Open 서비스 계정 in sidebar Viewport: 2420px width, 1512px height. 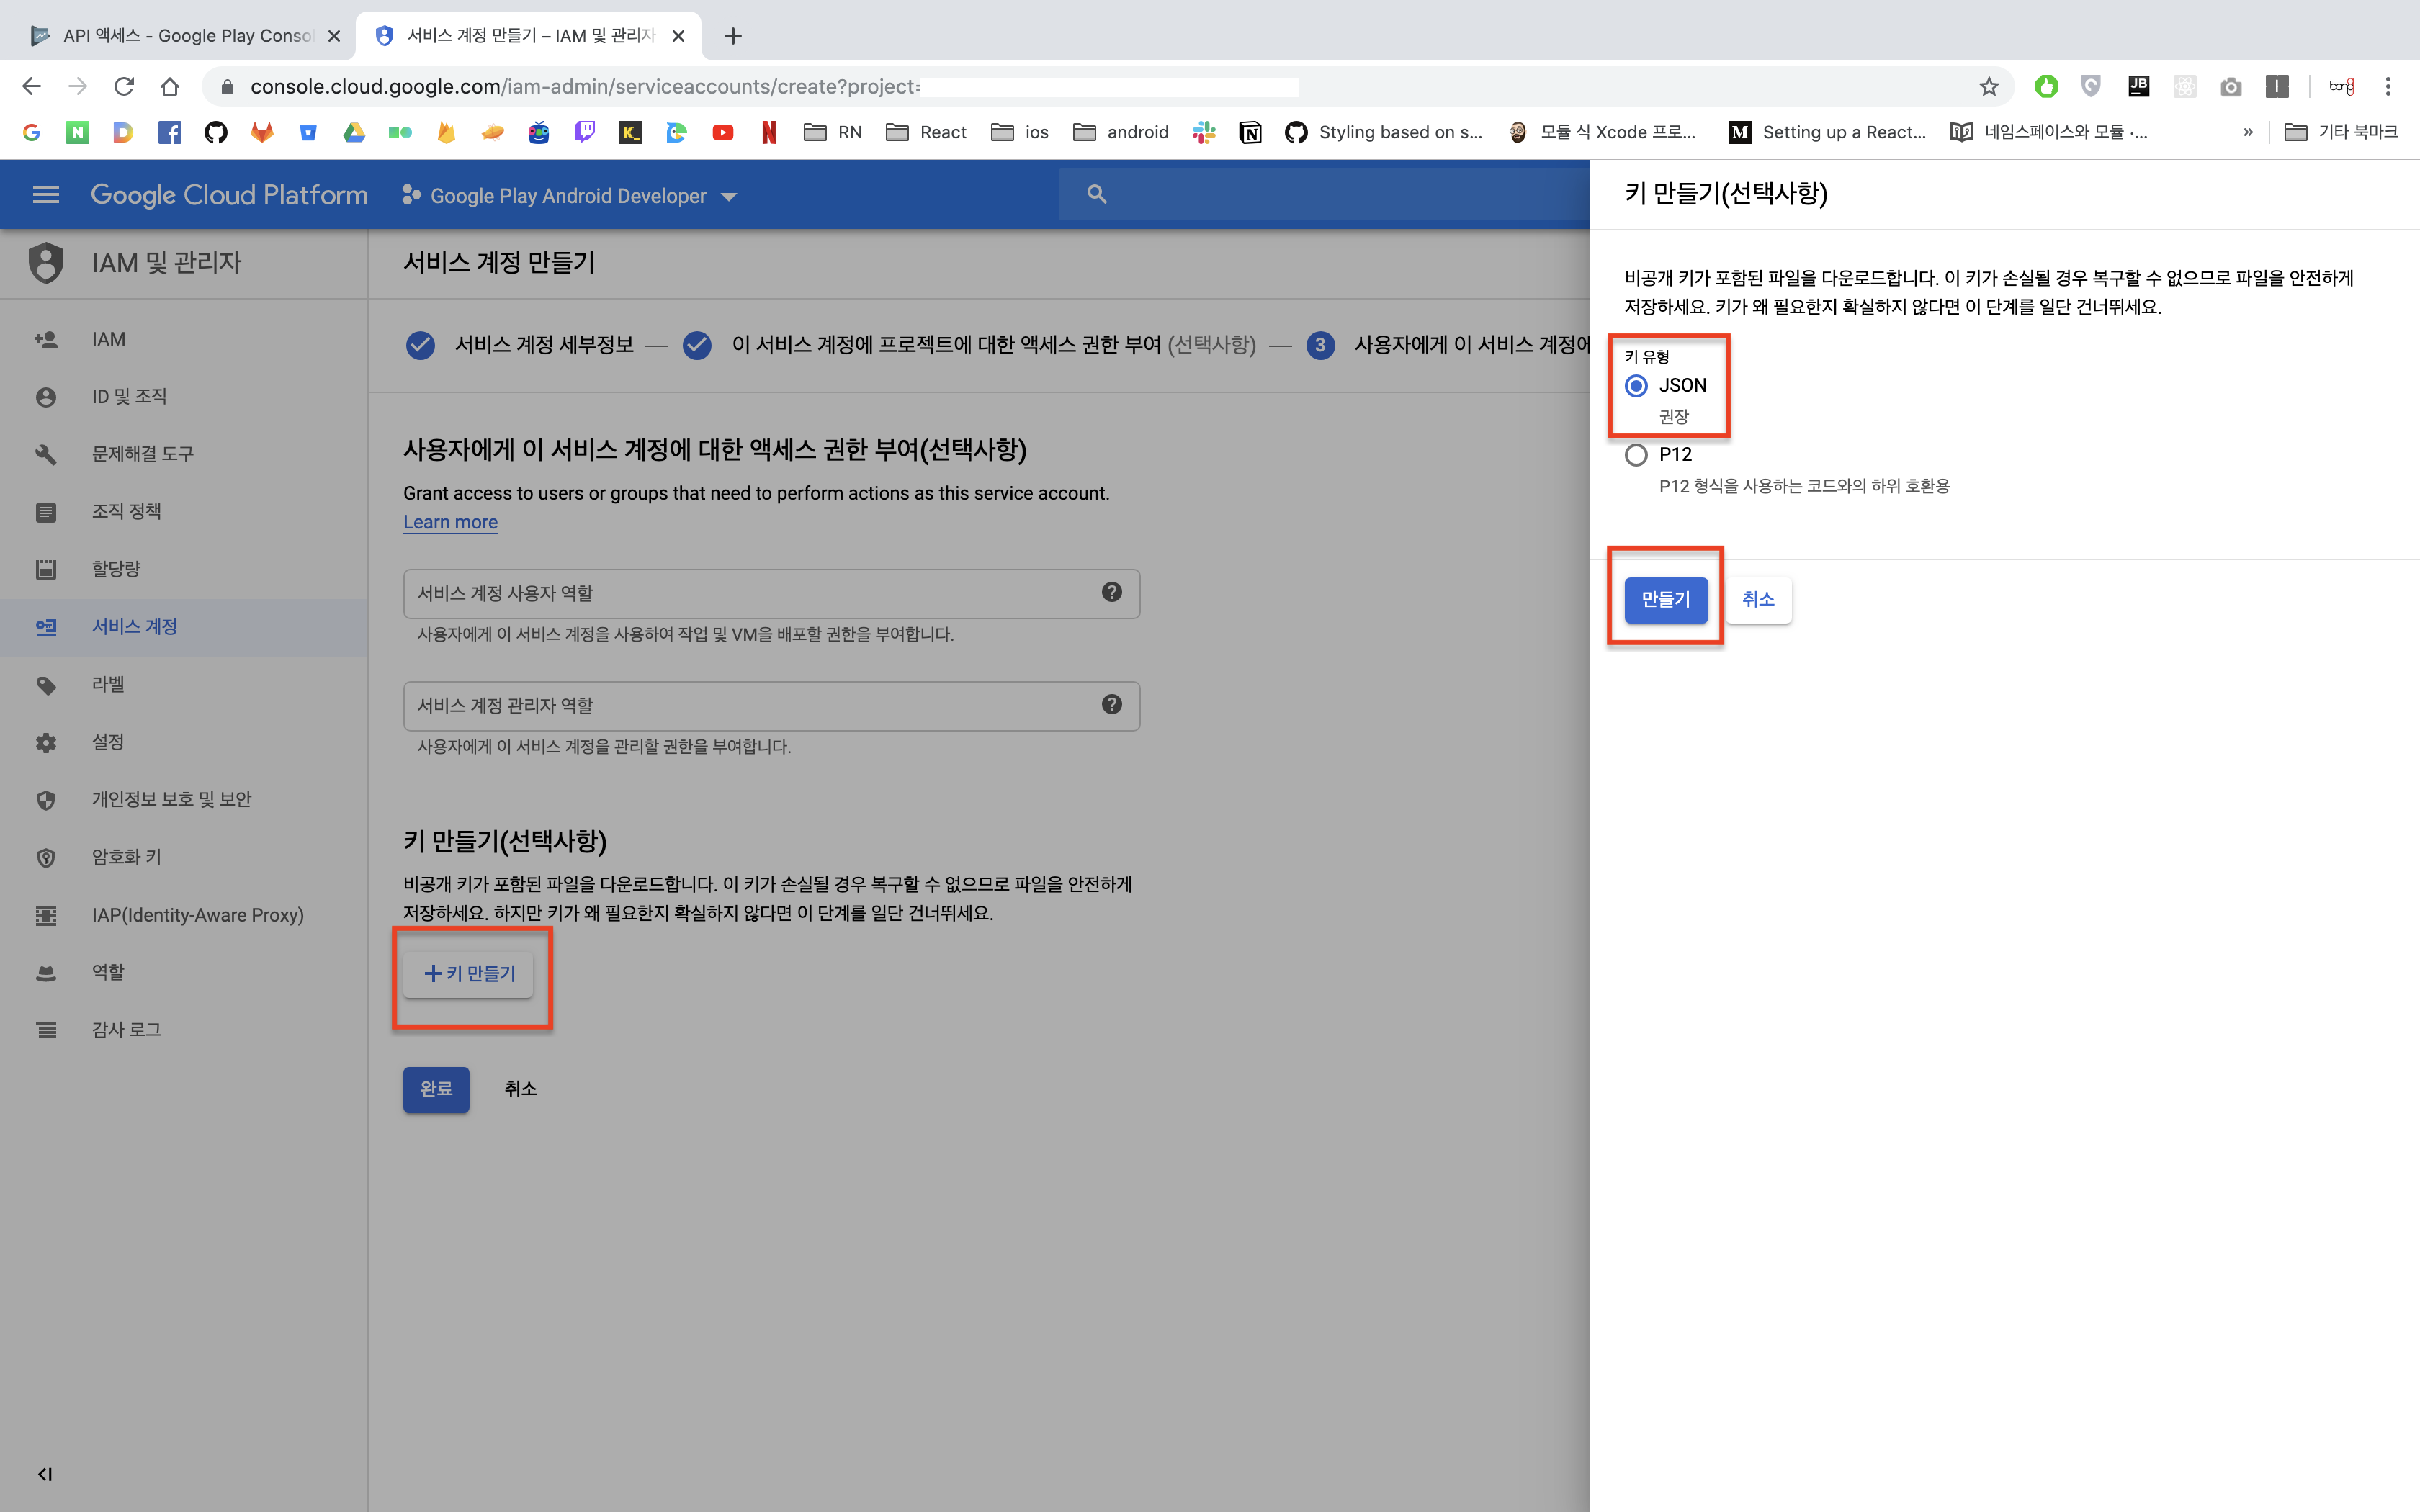click(x=134, y=627)
